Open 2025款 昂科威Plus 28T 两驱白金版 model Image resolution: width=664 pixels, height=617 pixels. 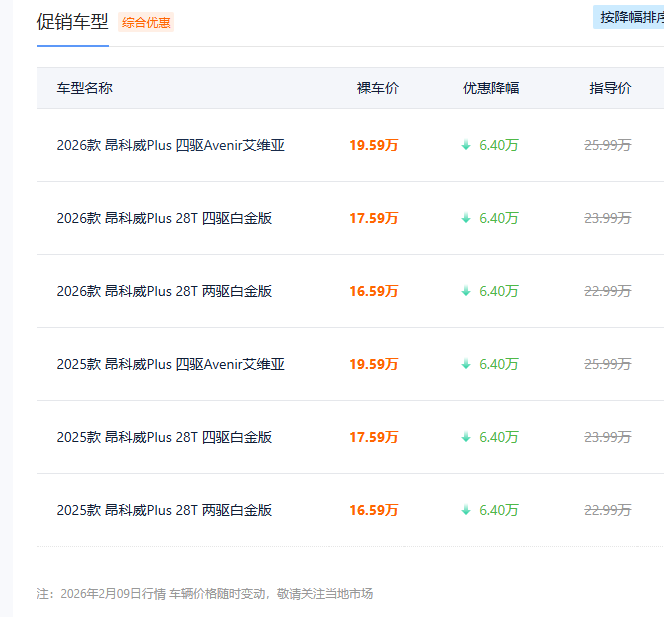(x=164, y=510)
